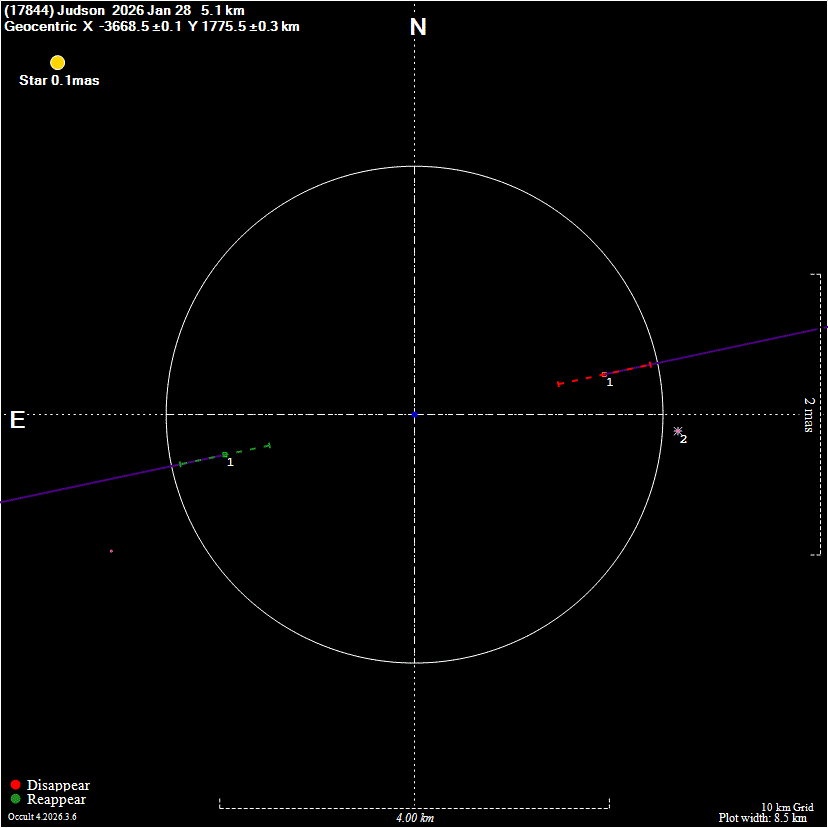Select the pink asterisk marker labeled 2
The image size is (828, 828).
click(x=678, y=431)
